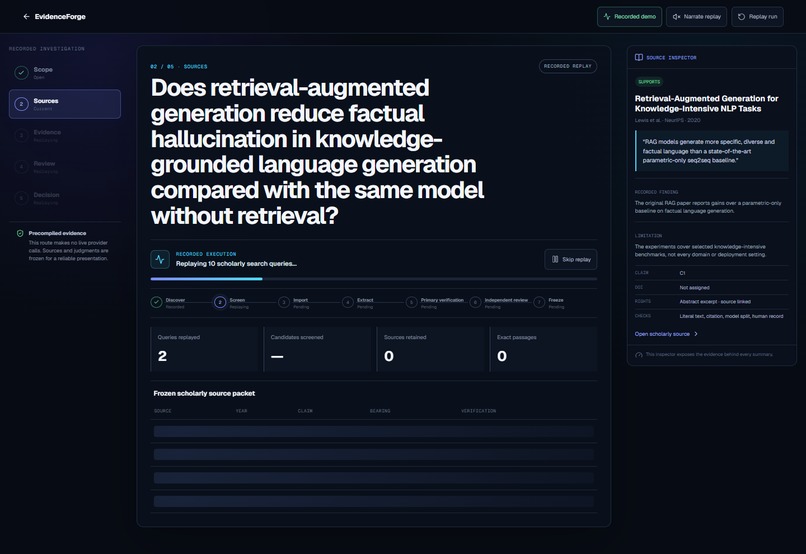806x554 pixels.
Task: Click the 'Not assigned' DOI value
Action: [694, 288]
